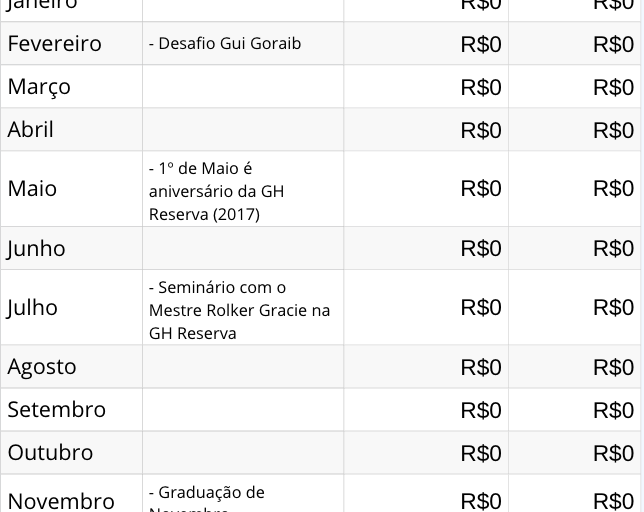This screenshot has height=512, width=644.
Task: Click the Março month cell
Action: 40,87
